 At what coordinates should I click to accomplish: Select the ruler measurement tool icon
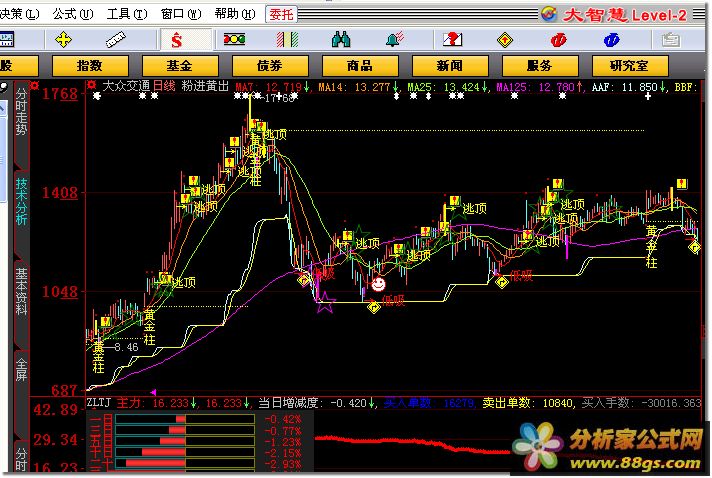click(120, 40)
